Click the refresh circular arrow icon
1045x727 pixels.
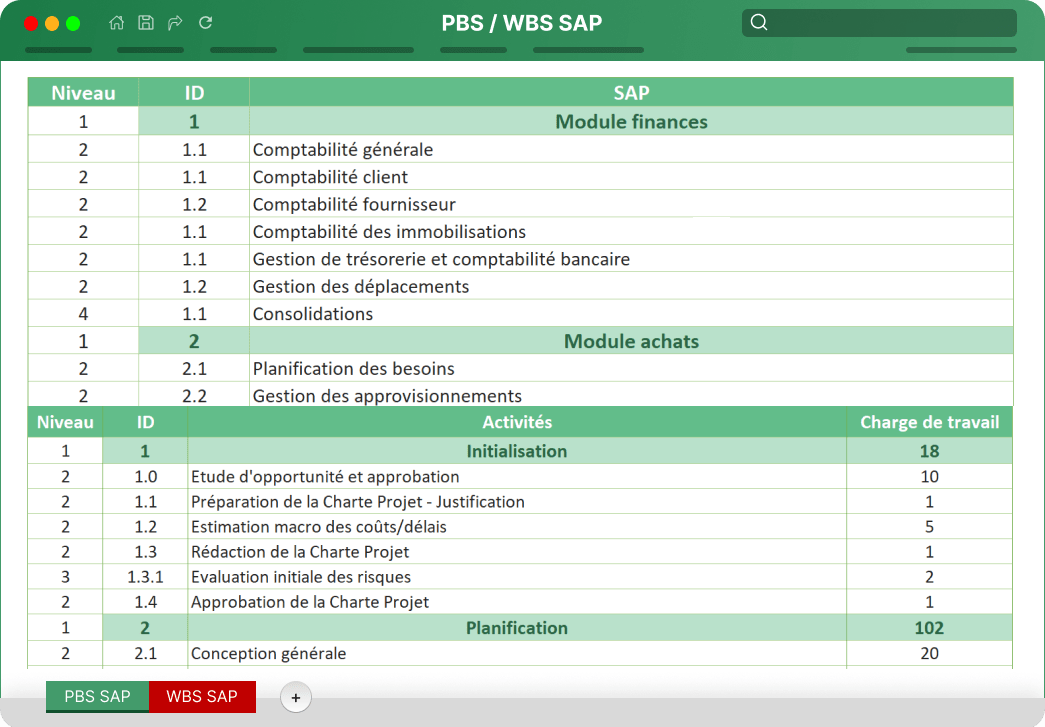pos(205,23)
